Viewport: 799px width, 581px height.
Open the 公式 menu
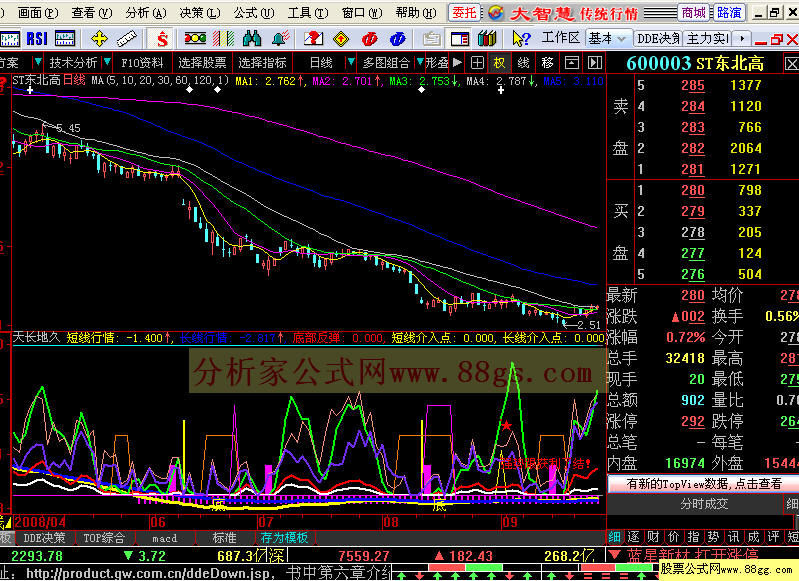click(x=253, y=13)
